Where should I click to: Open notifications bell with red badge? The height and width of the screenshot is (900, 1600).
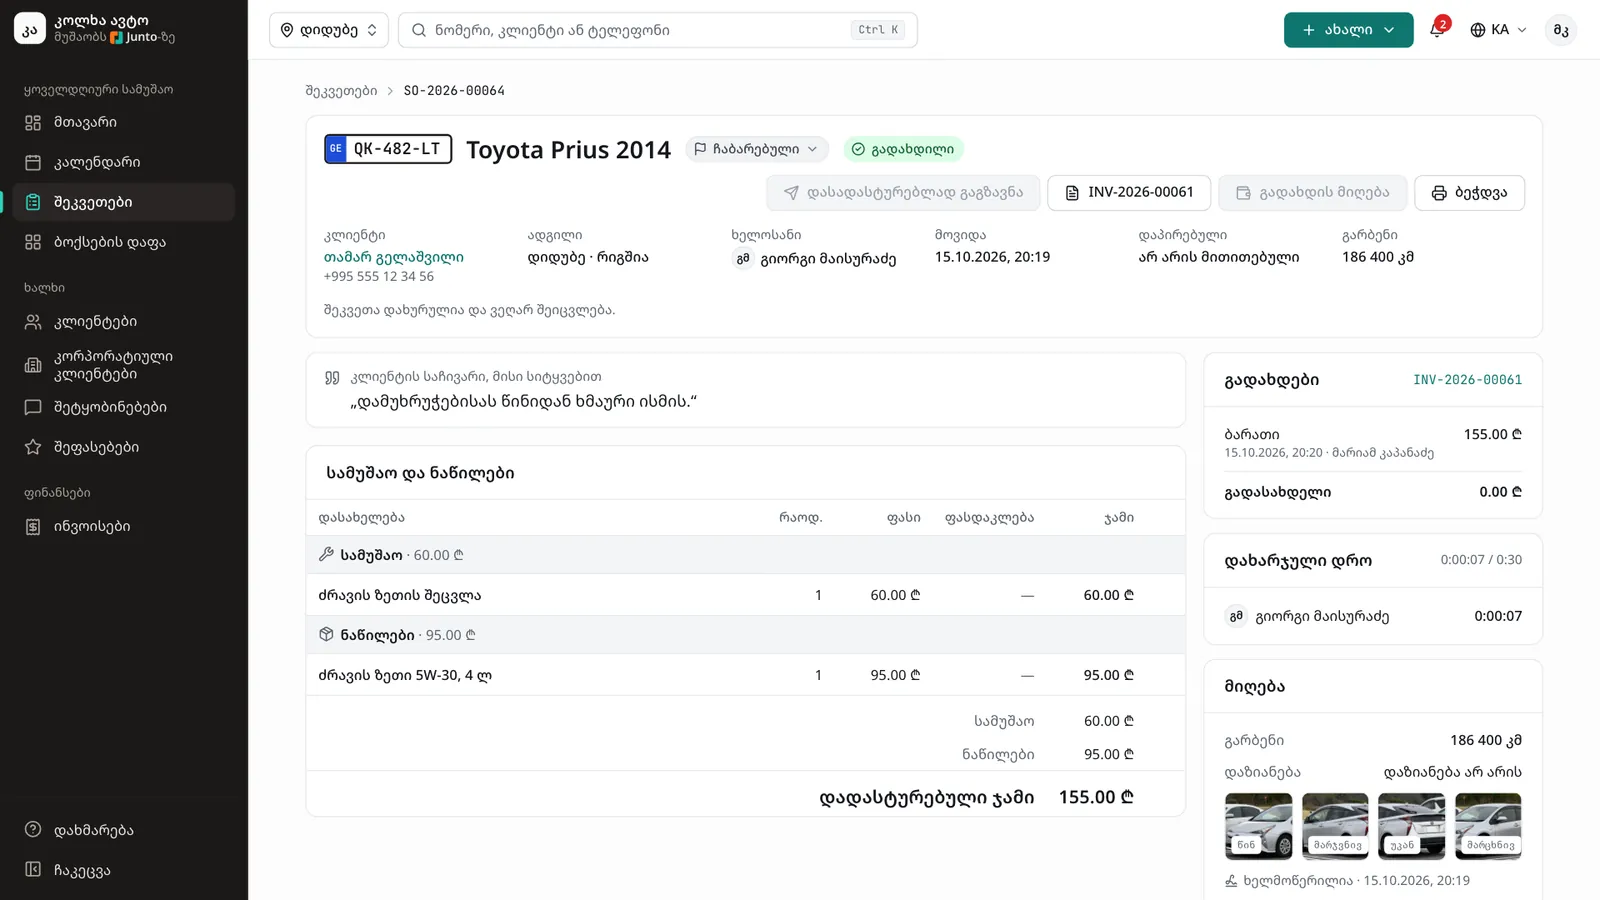1437,30
